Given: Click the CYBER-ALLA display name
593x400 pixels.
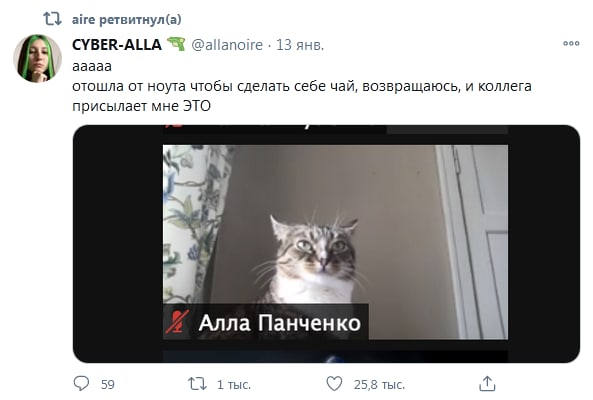Looking at the screenshot, I should 116,45.
